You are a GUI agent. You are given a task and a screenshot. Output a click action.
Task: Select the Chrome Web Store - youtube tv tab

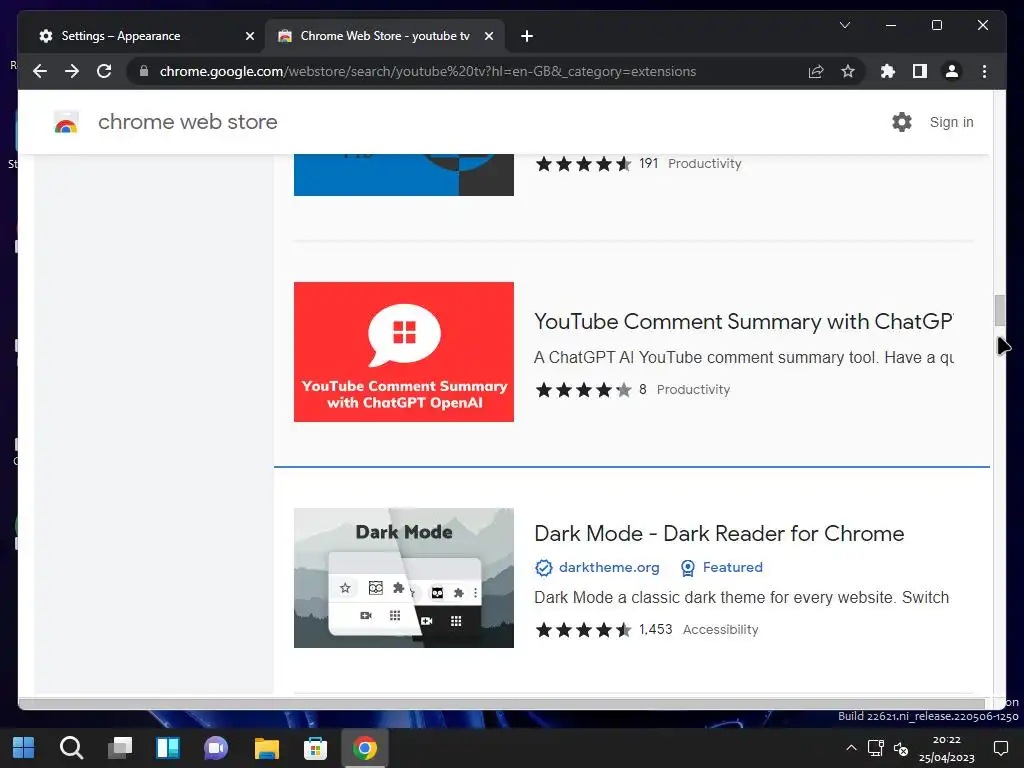[385, 36]
